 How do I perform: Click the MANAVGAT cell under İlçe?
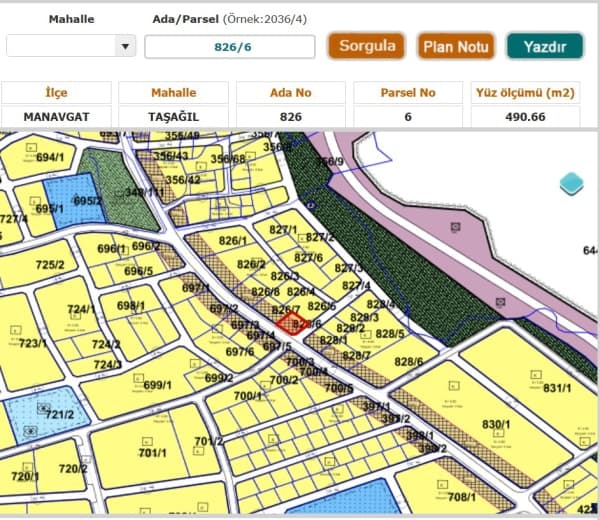[56, 117]
